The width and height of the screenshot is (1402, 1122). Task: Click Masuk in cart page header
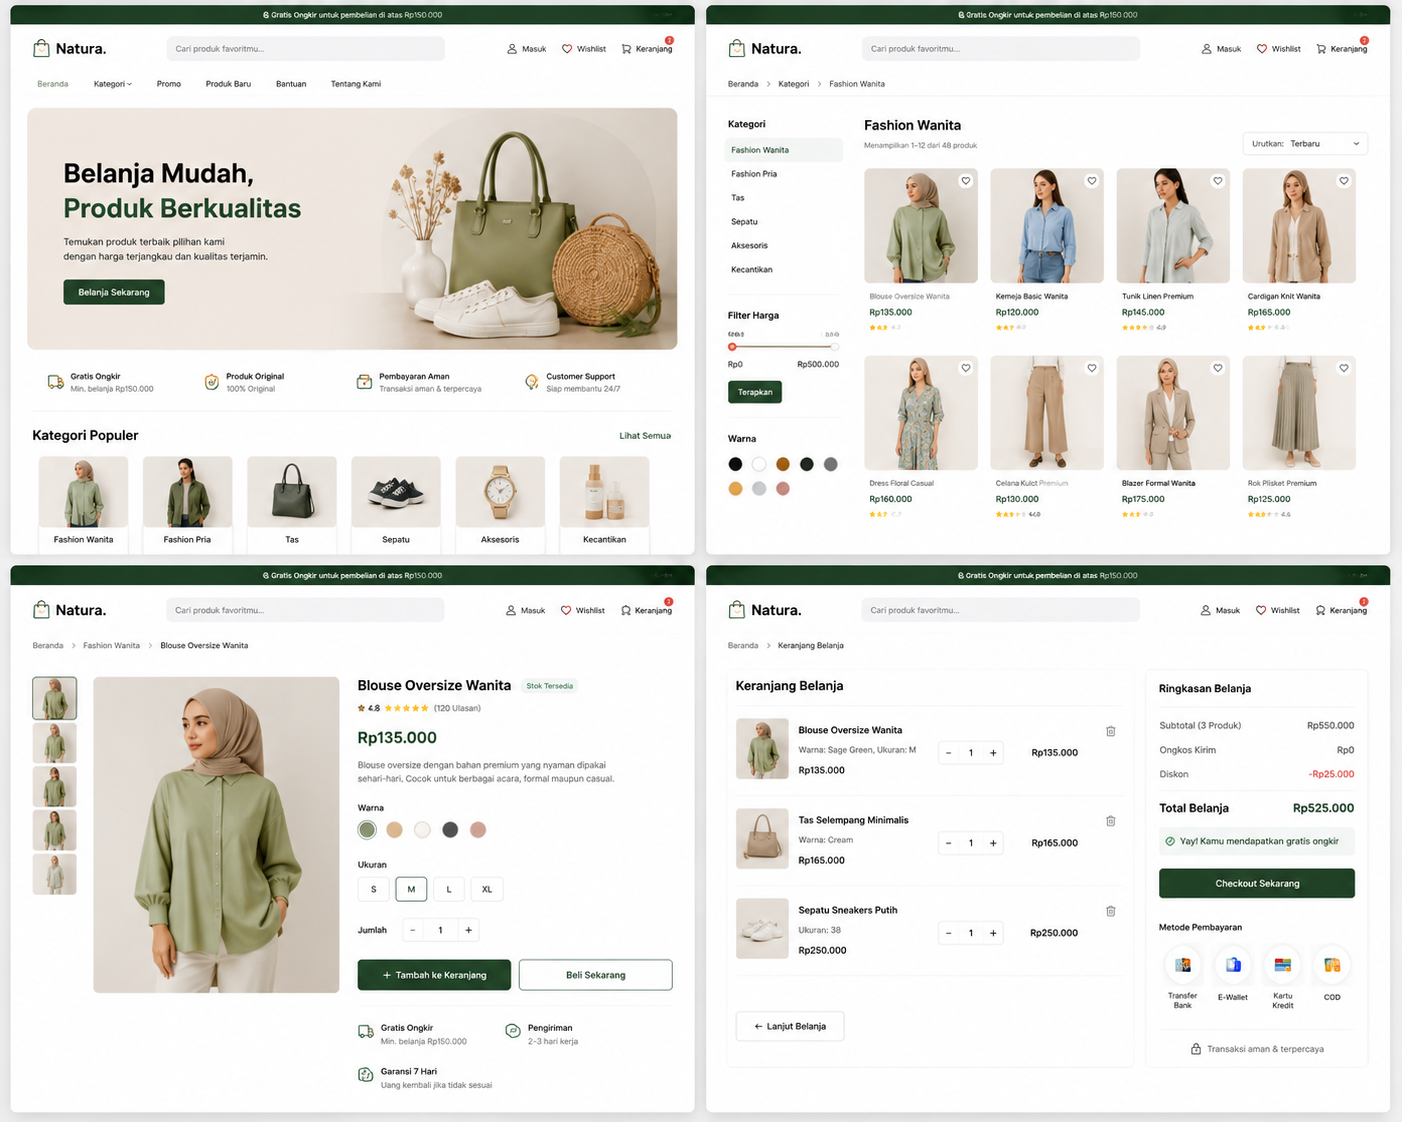1220,610
